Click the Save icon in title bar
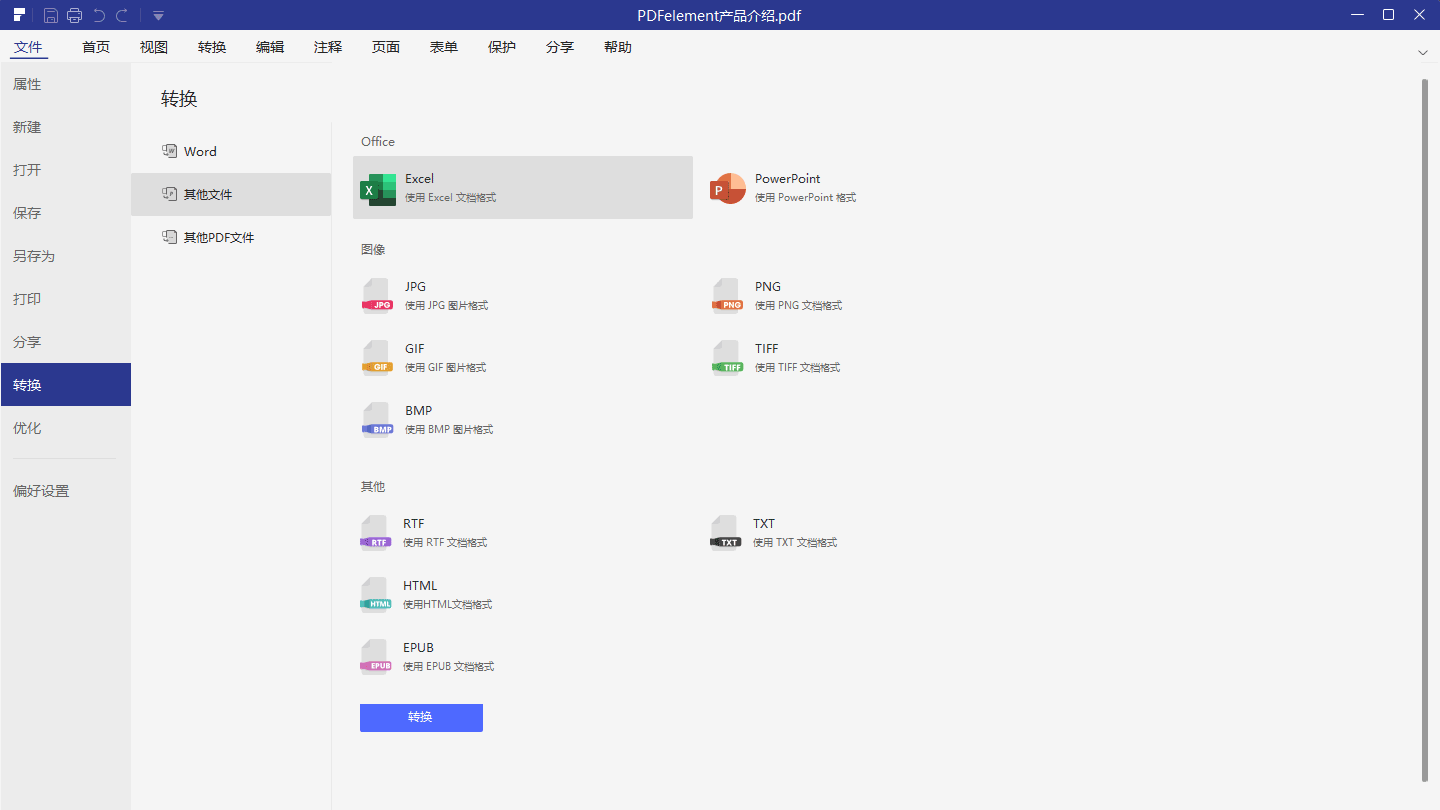This screenshot has width=1440, height=810. [x=50, y=15]
